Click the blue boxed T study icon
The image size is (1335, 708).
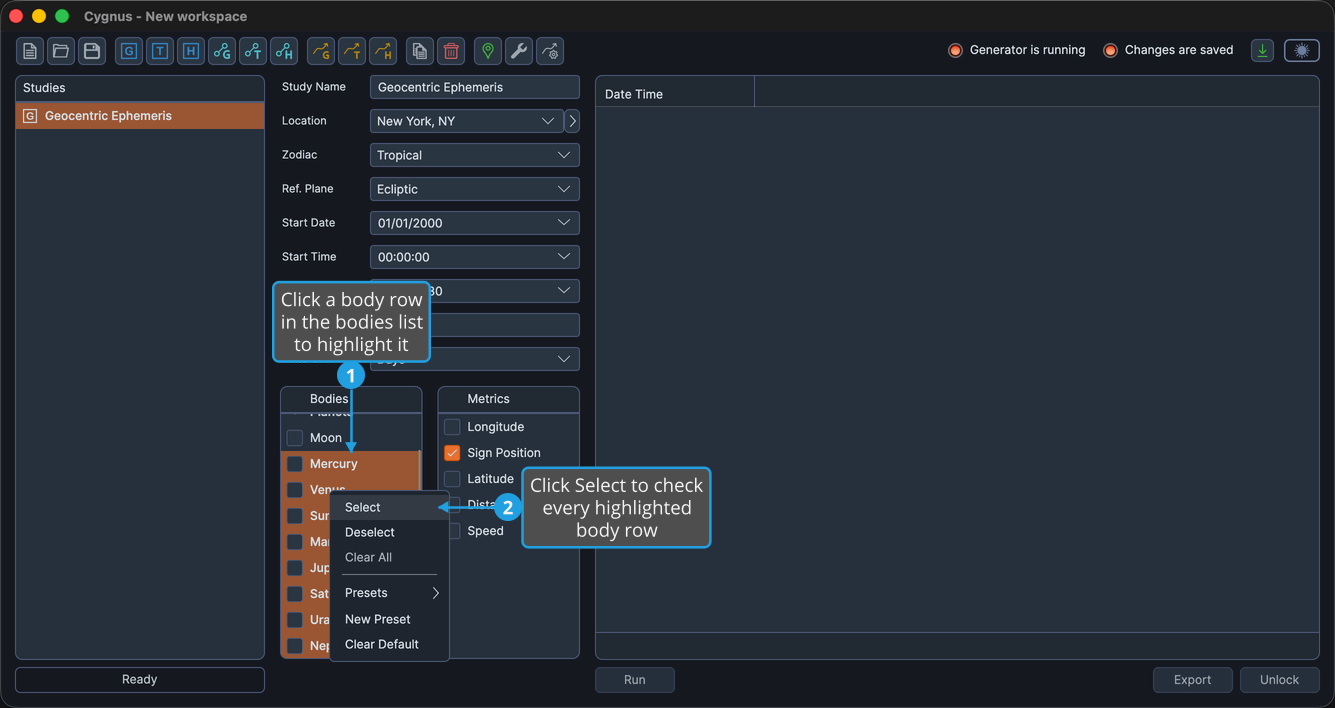click(160, 51)
